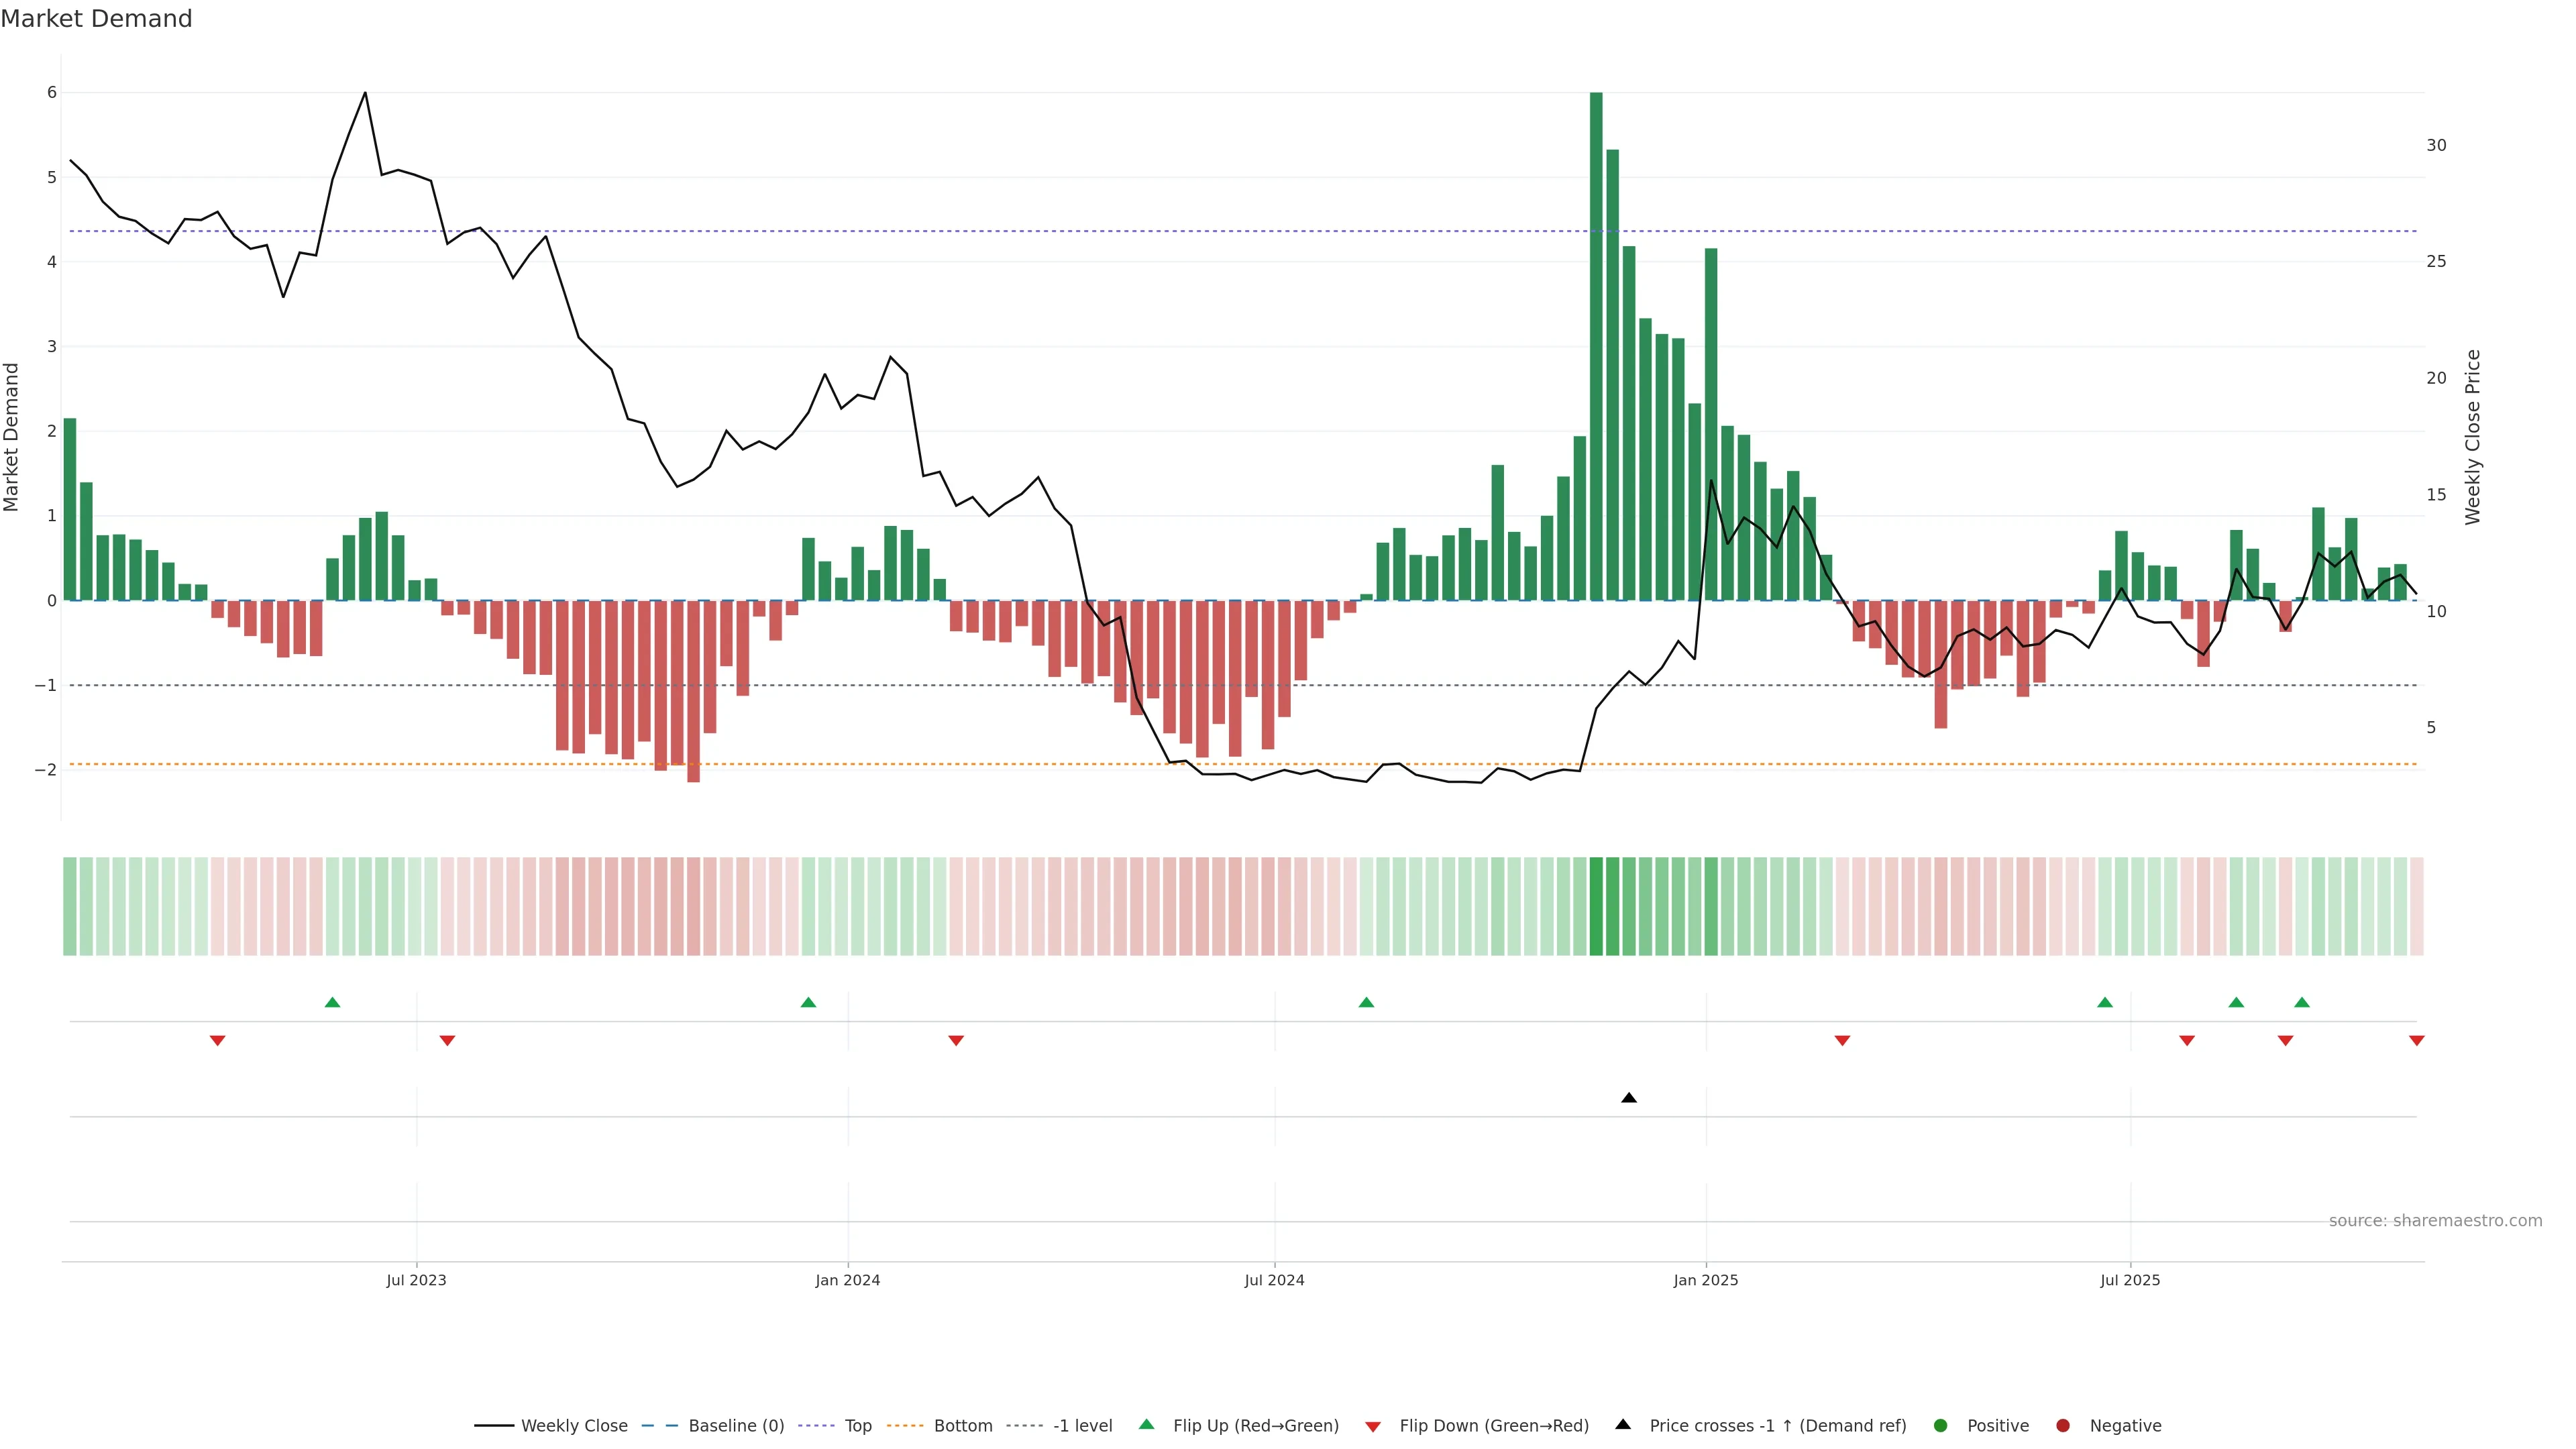Image resolution: width=2576 pixels, height=1449 pixels.
Task: Click the Market Demand chart title
Action: click(96, 19)
